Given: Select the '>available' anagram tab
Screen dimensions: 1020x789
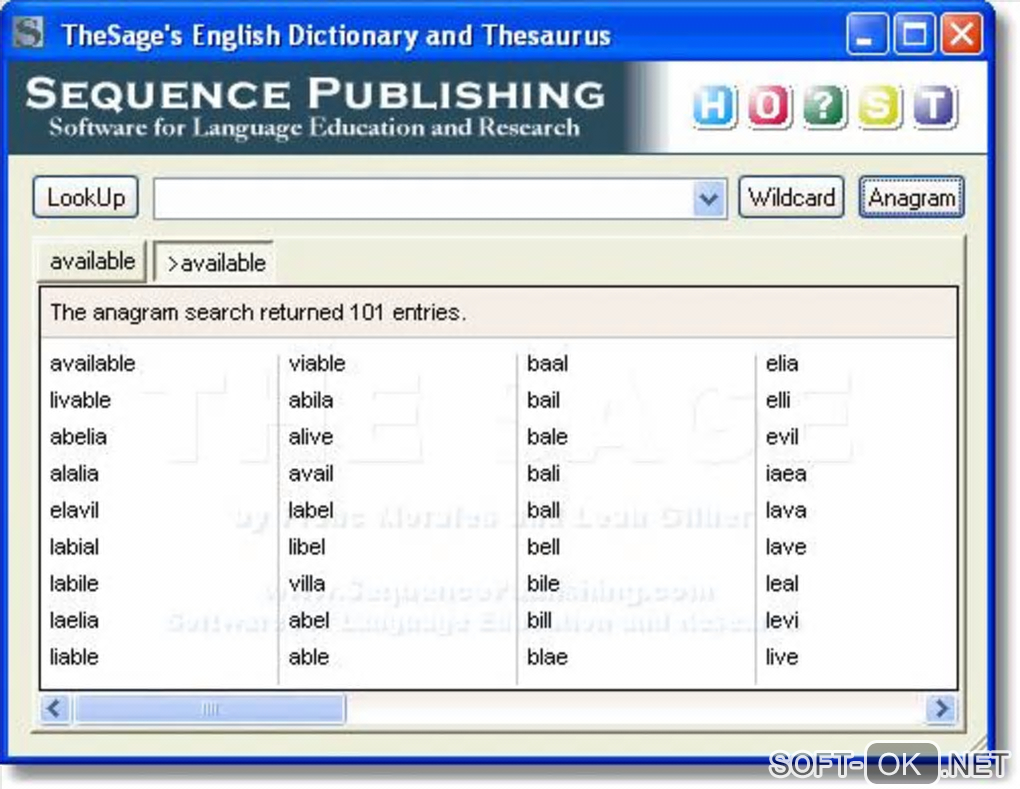Looking at the screenshot, I should [x=215, y=263].
